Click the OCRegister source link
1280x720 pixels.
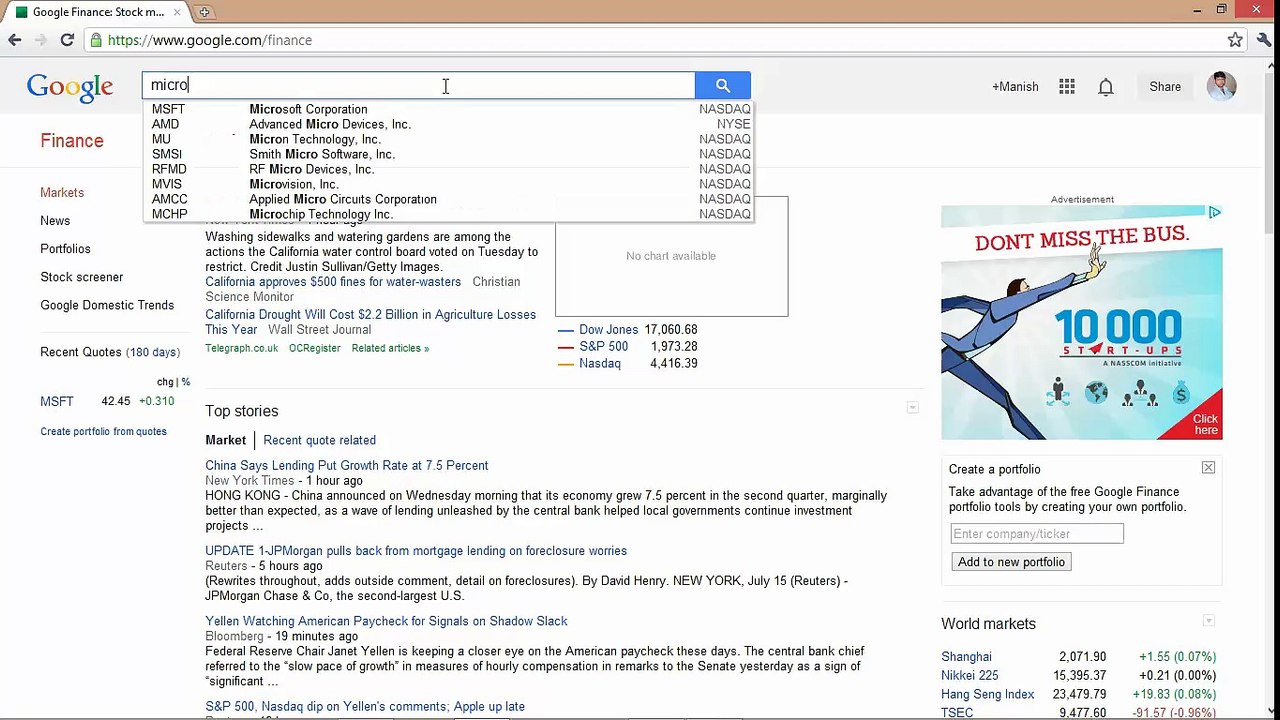pyautogui.click(x=315, y=348)
